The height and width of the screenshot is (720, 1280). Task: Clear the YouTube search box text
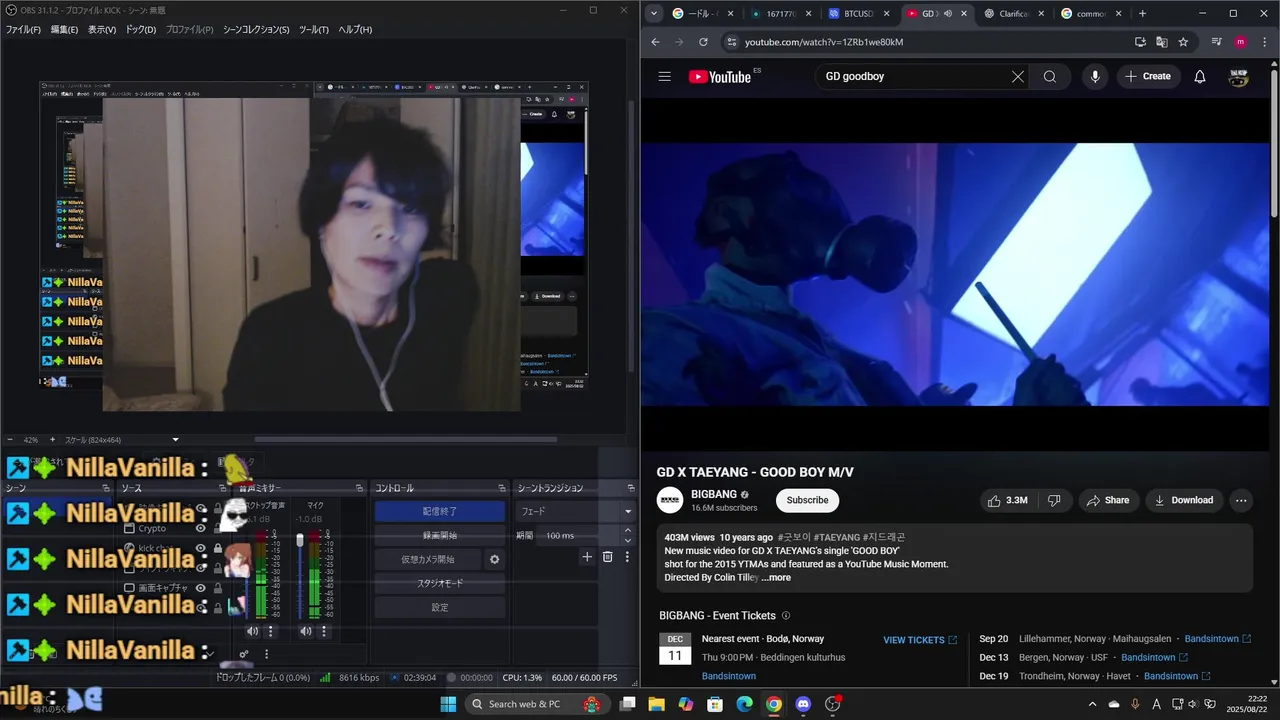1017,76
